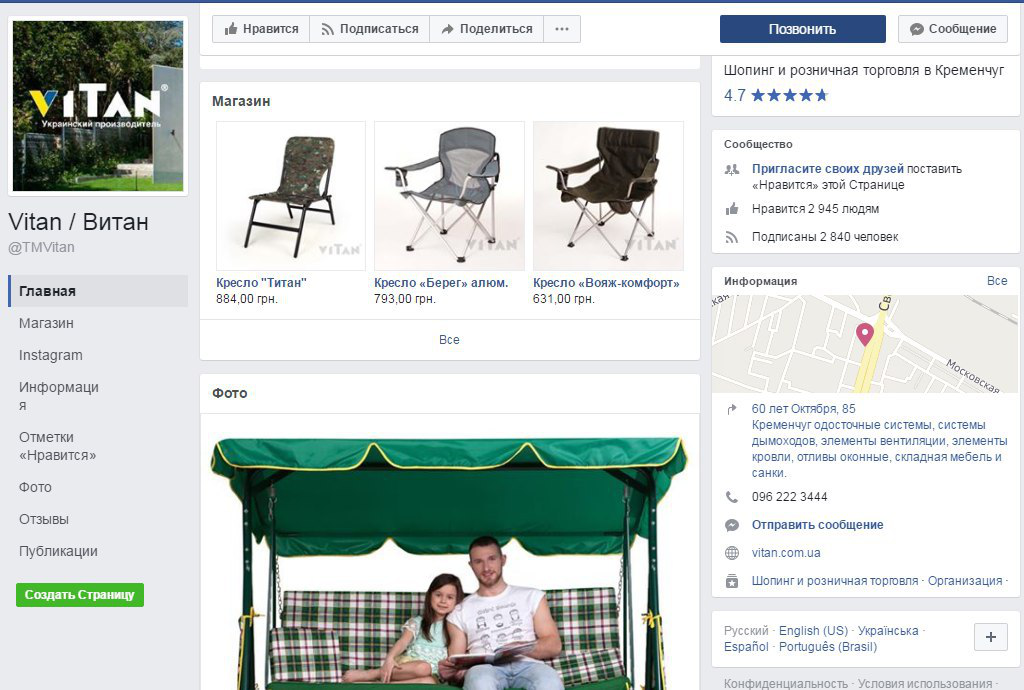Click the Организация category link
Viewport: 1024px width, 690px height.
(x=965, y=581)
